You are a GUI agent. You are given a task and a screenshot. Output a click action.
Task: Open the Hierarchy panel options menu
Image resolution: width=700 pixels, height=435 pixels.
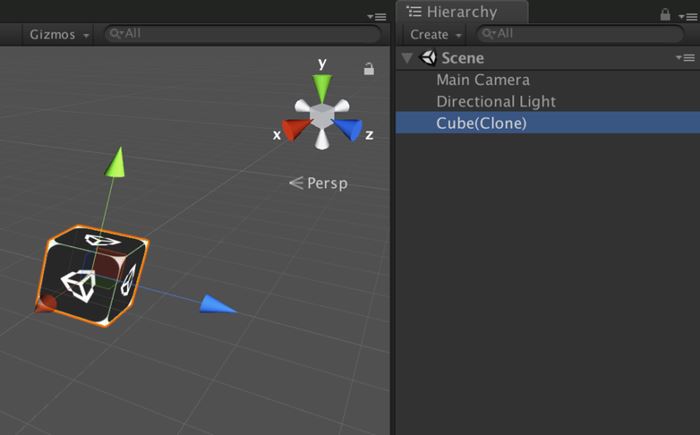pyautogui.click(x=685, y=14)
